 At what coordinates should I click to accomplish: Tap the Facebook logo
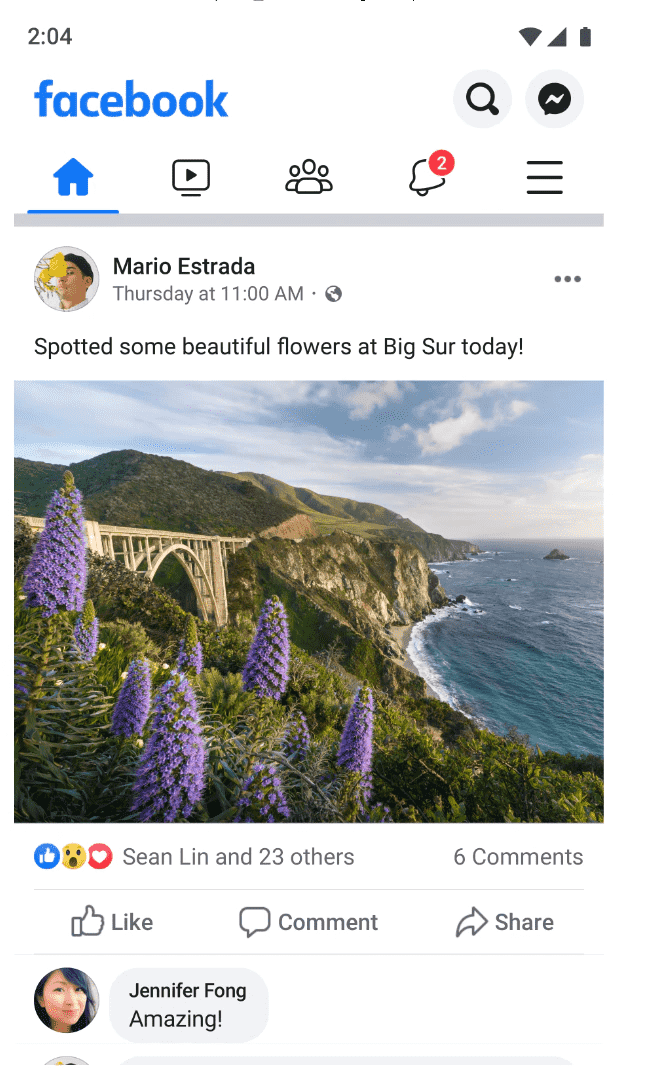pos(131,99)
